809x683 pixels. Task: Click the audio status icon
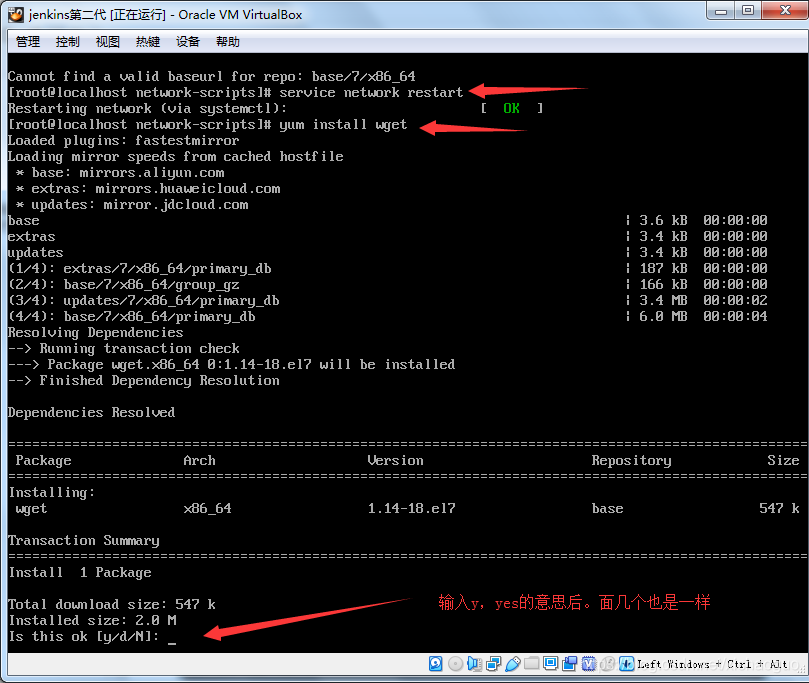click(x=474, y=663)
